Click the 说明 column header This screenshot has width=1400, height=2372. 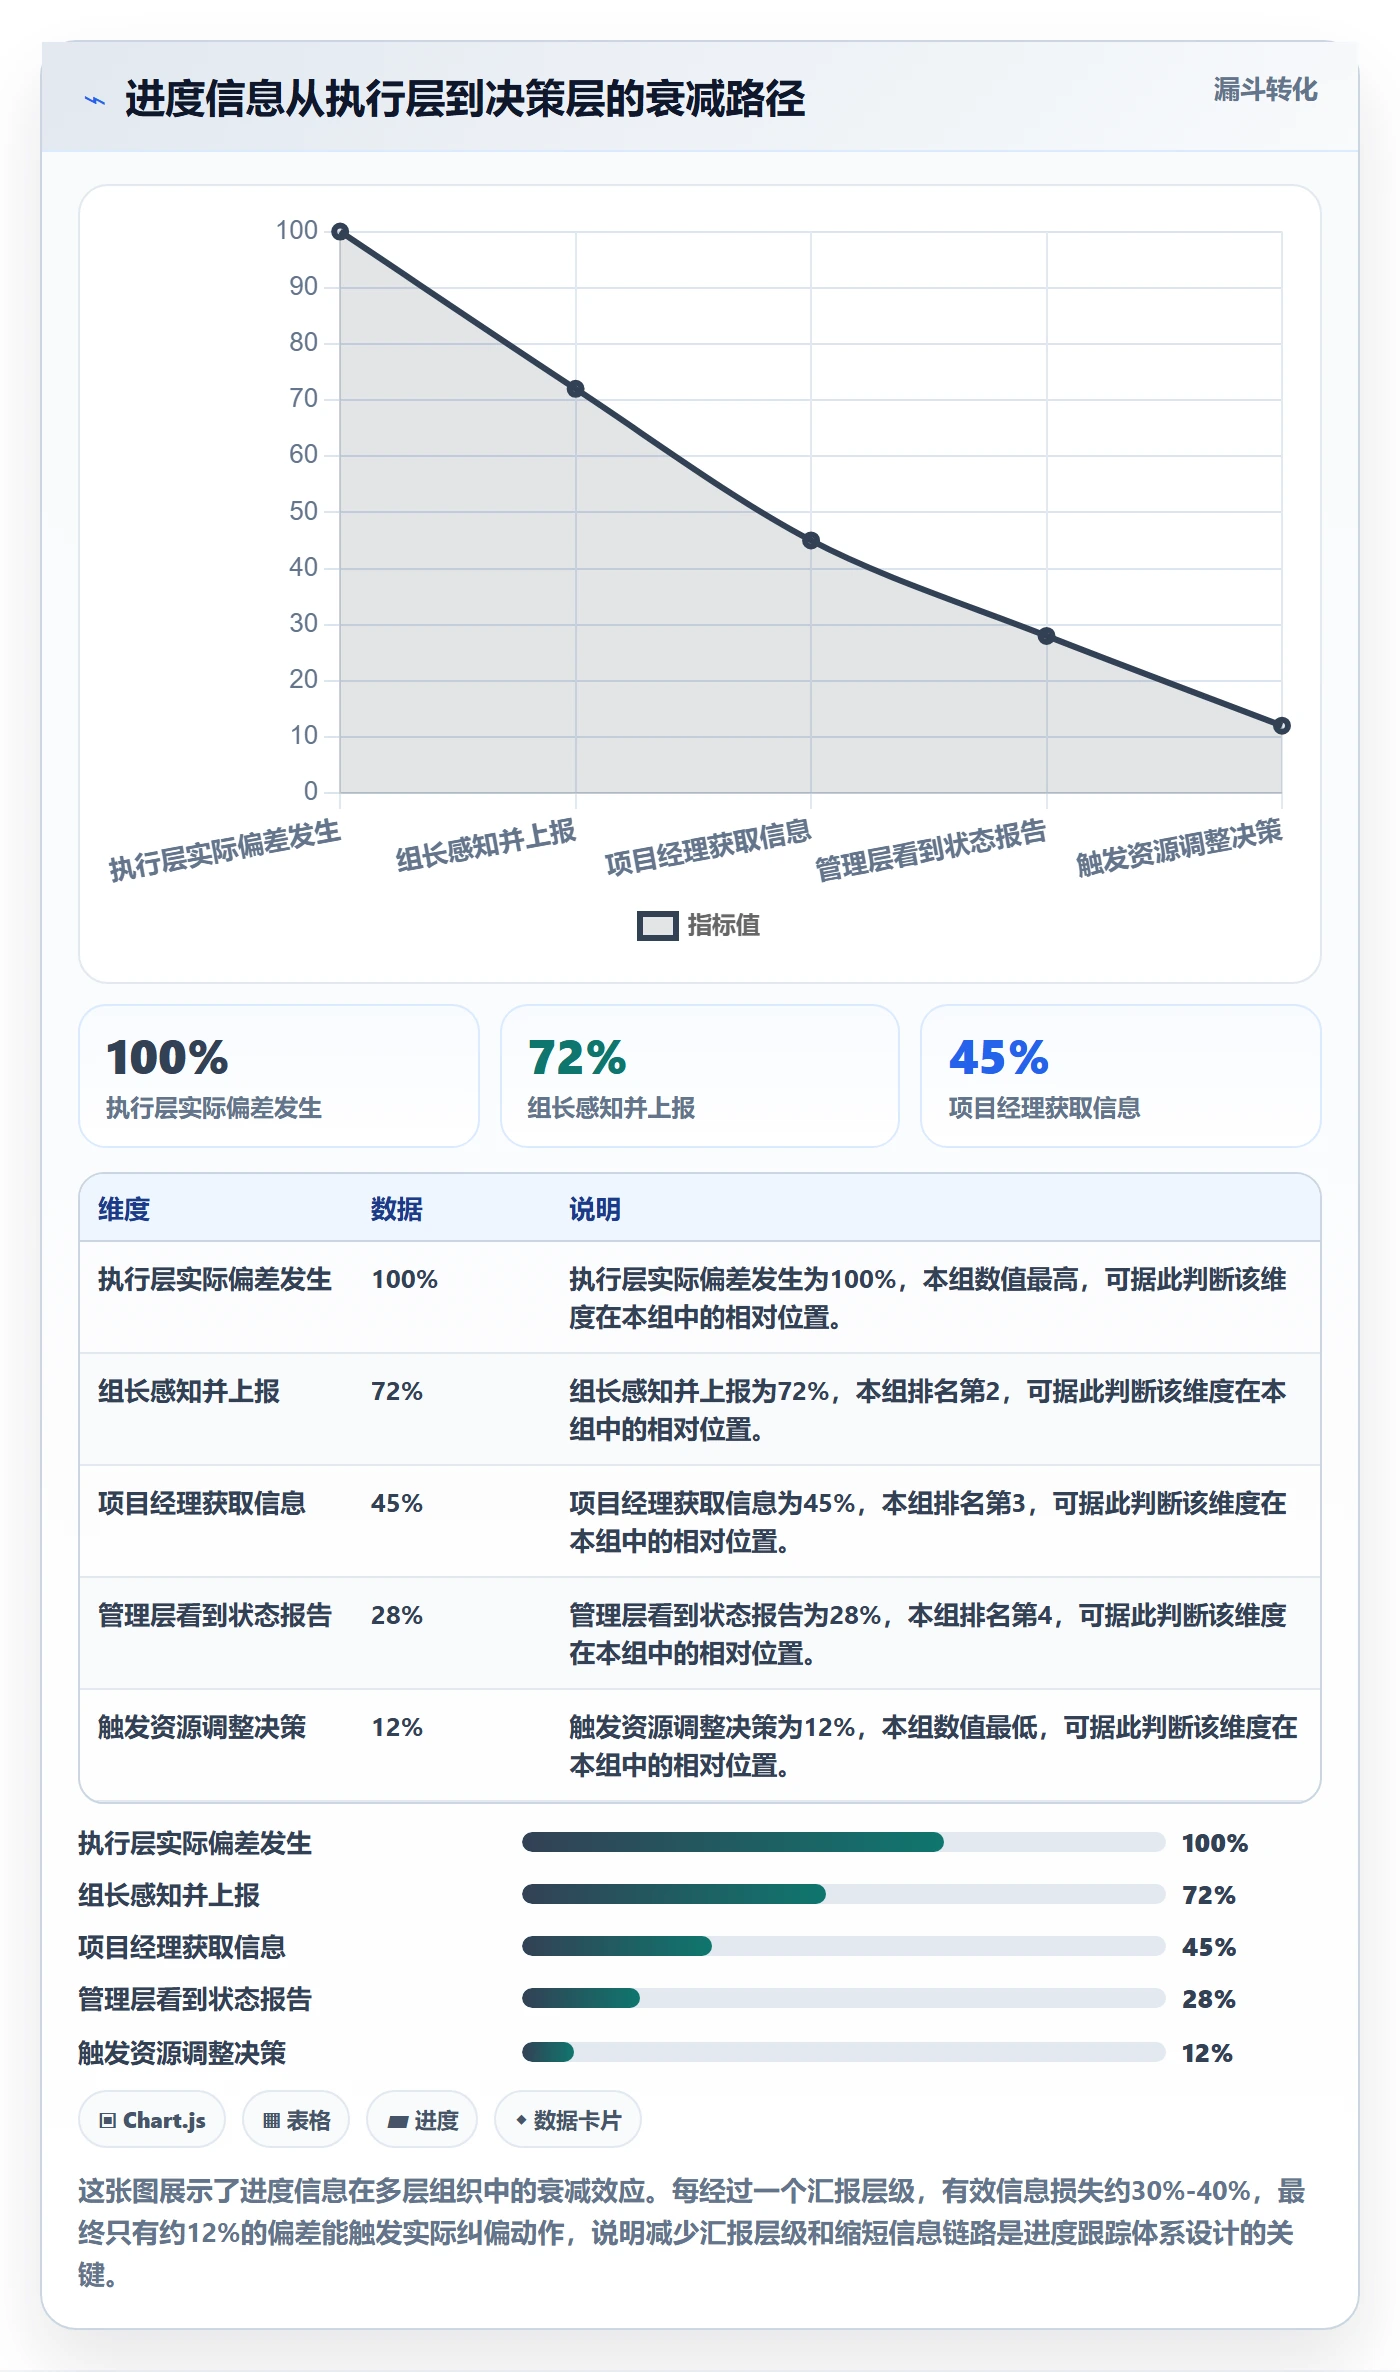pos(595,1209)
